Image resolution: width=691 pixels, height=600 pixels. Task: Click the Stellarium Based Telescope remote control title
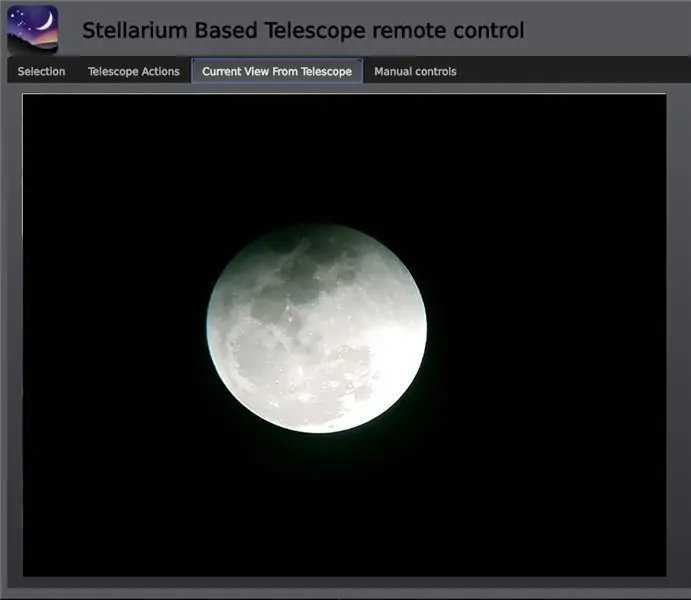point(303,30)
